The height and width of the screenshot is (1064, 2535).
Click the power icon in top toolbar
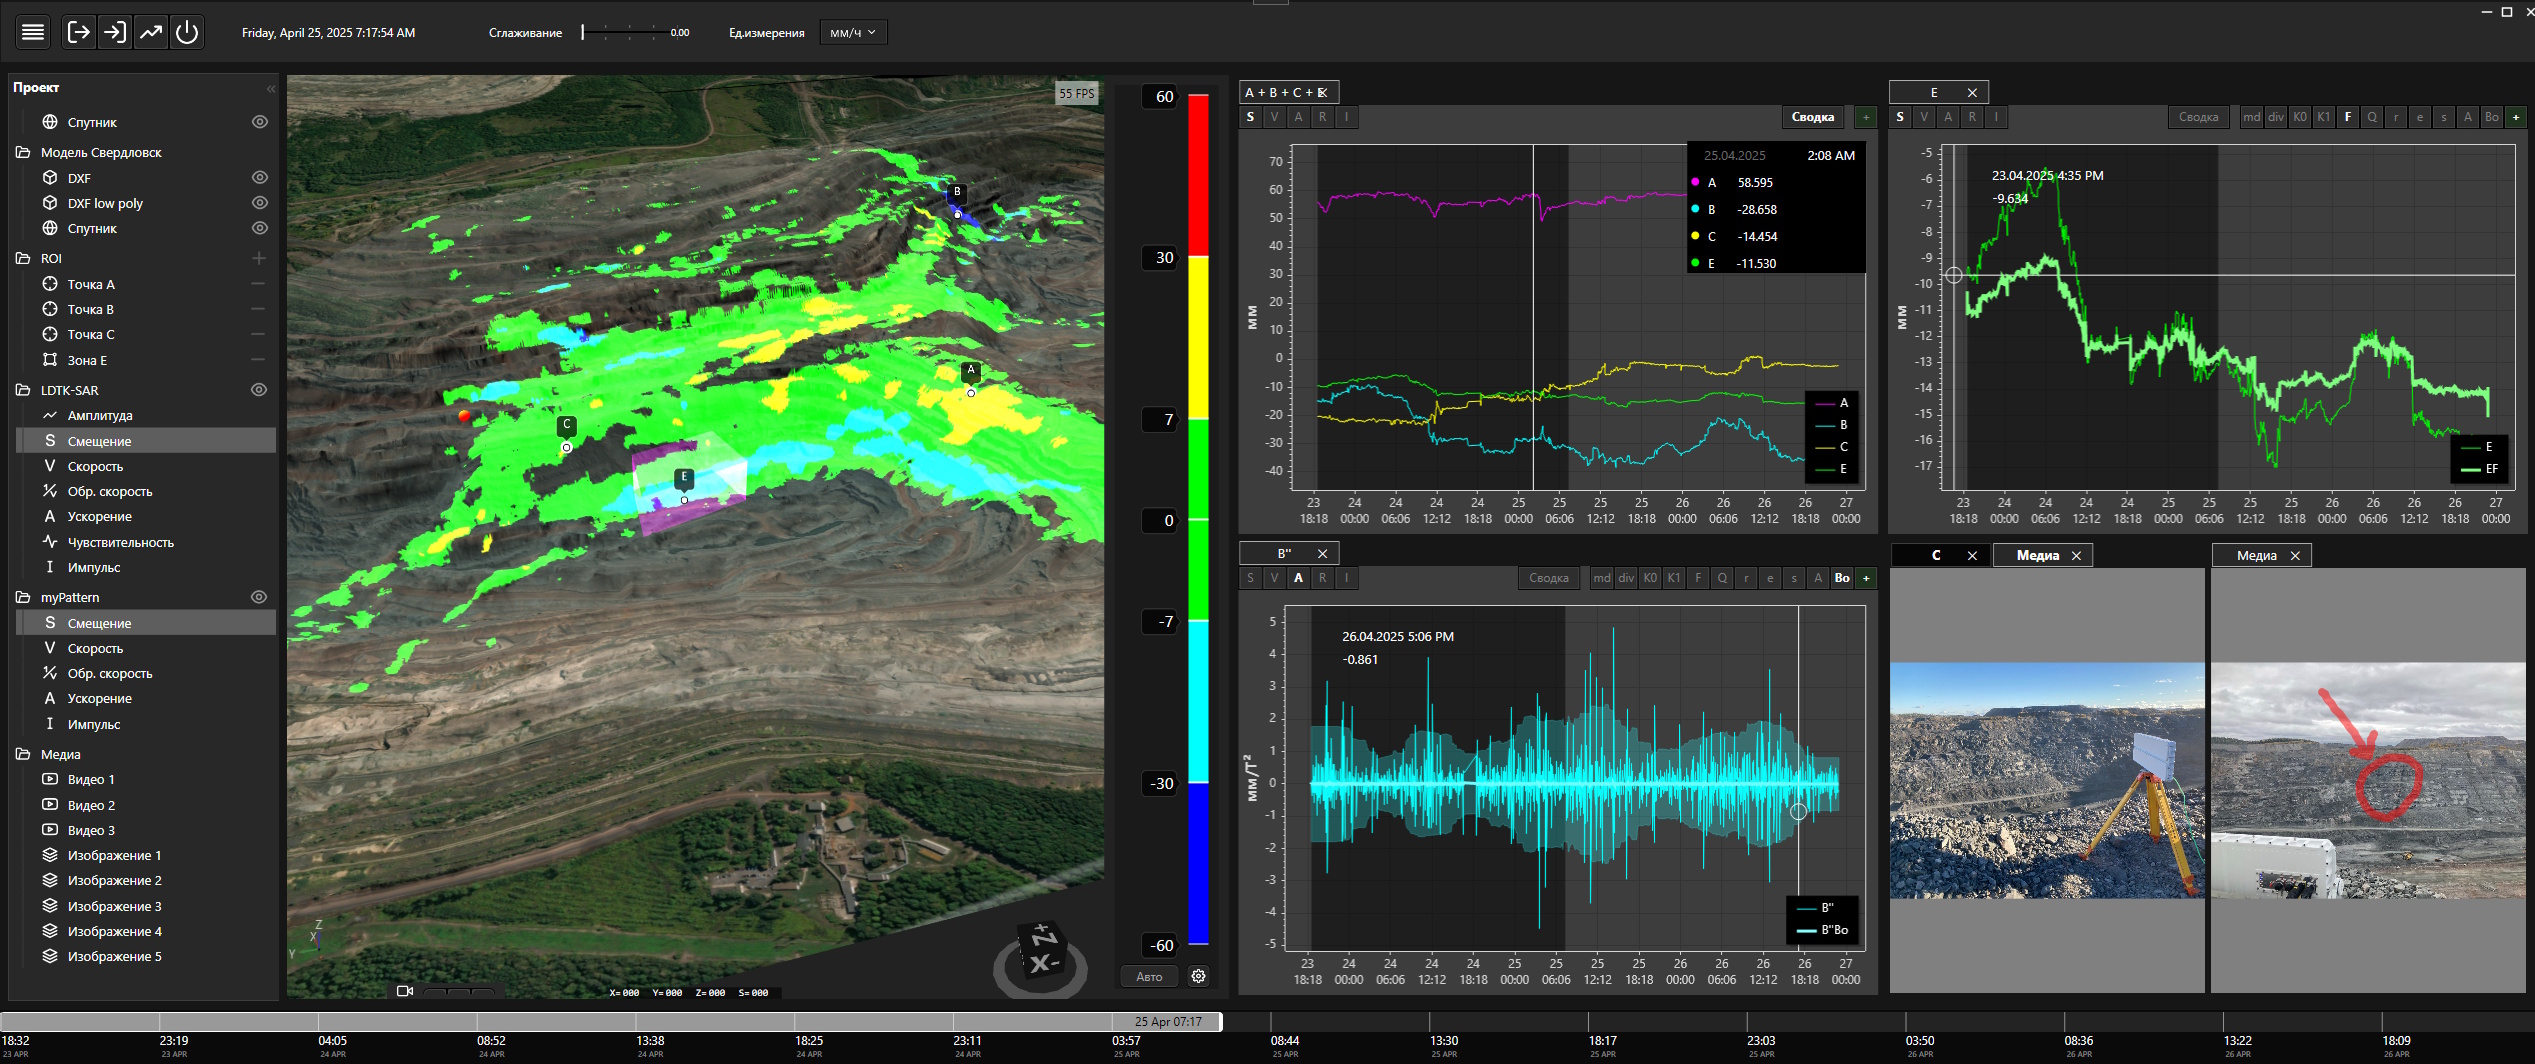point(187,32)
